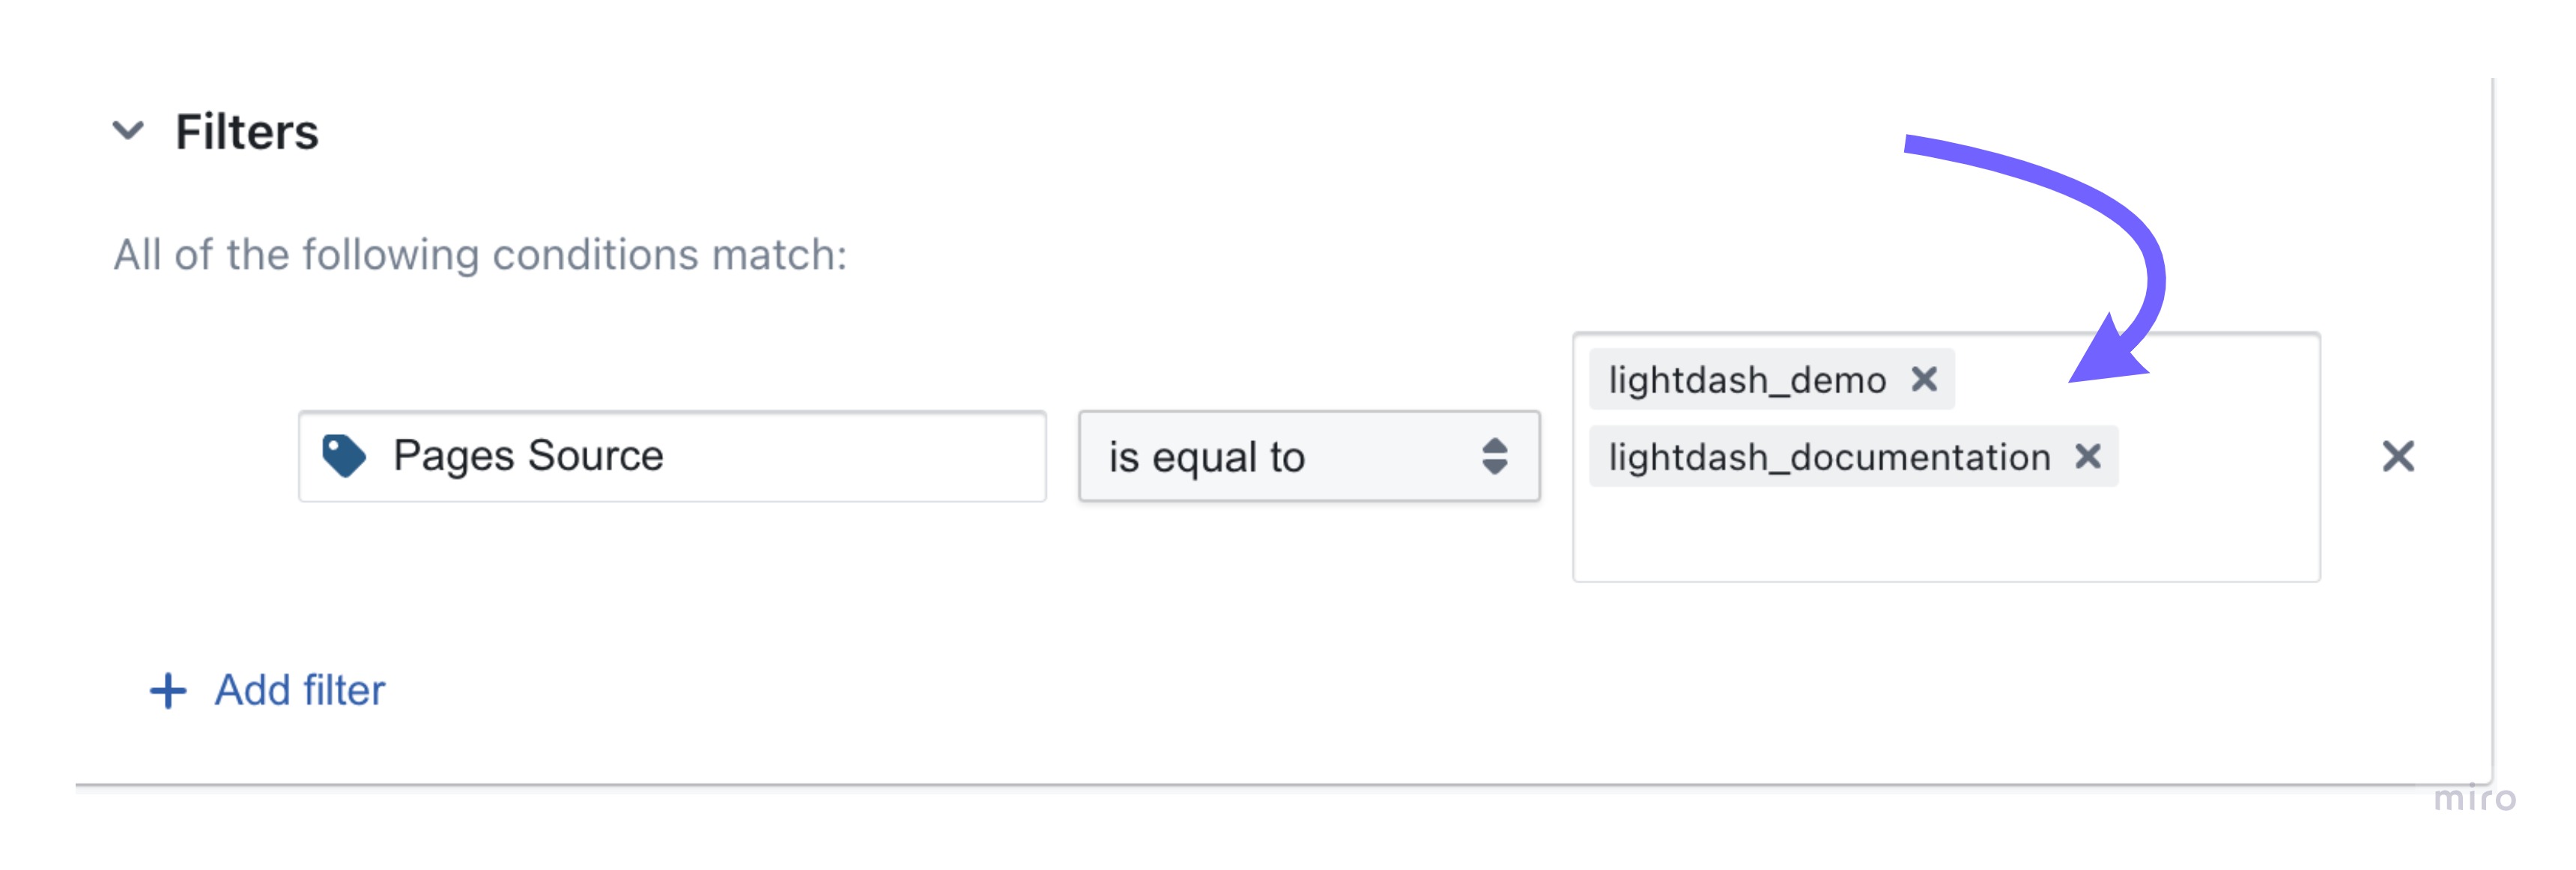
Task: Select the Pages Source text in the field picker
Action: pos(528,456)
